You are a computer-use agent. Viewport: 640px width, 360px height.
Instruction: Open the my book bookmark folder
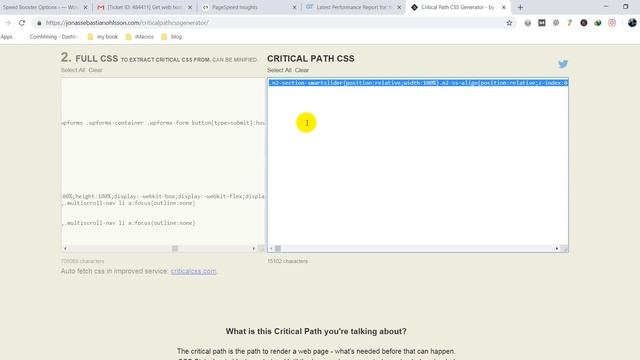pos(103,37)
